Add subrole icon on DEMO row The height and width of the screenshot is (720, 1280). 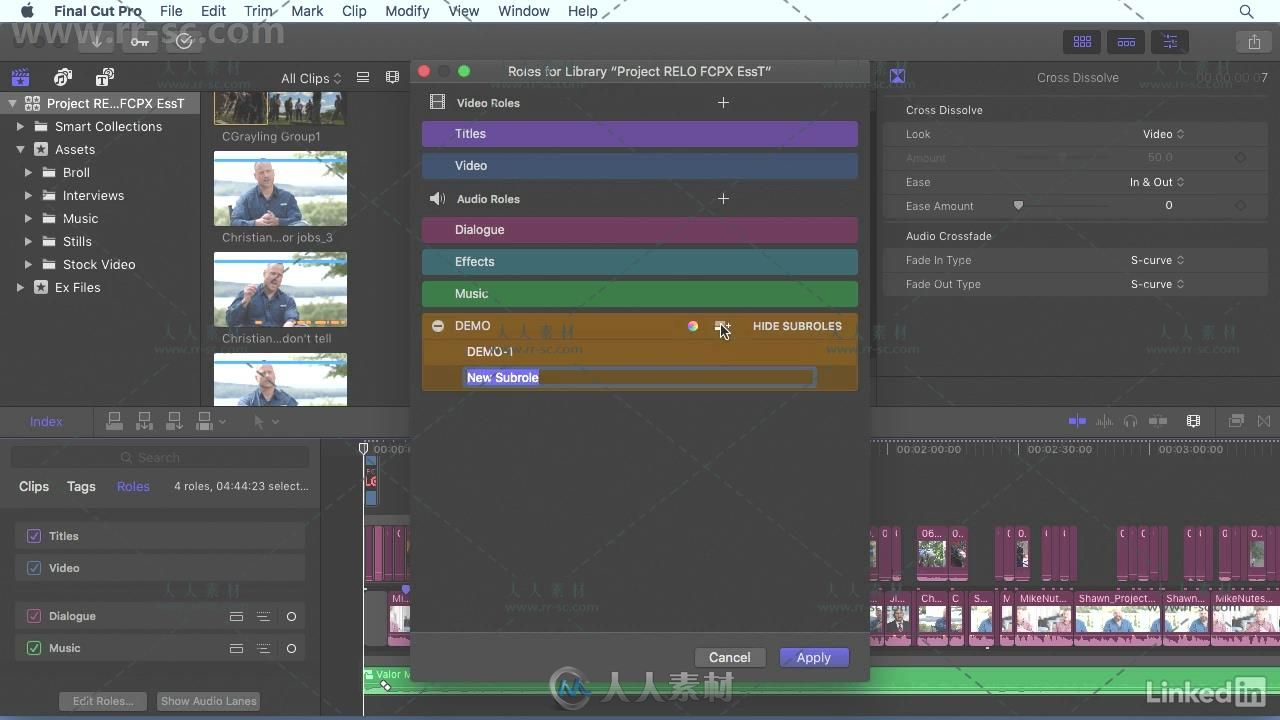pos(721,326)
